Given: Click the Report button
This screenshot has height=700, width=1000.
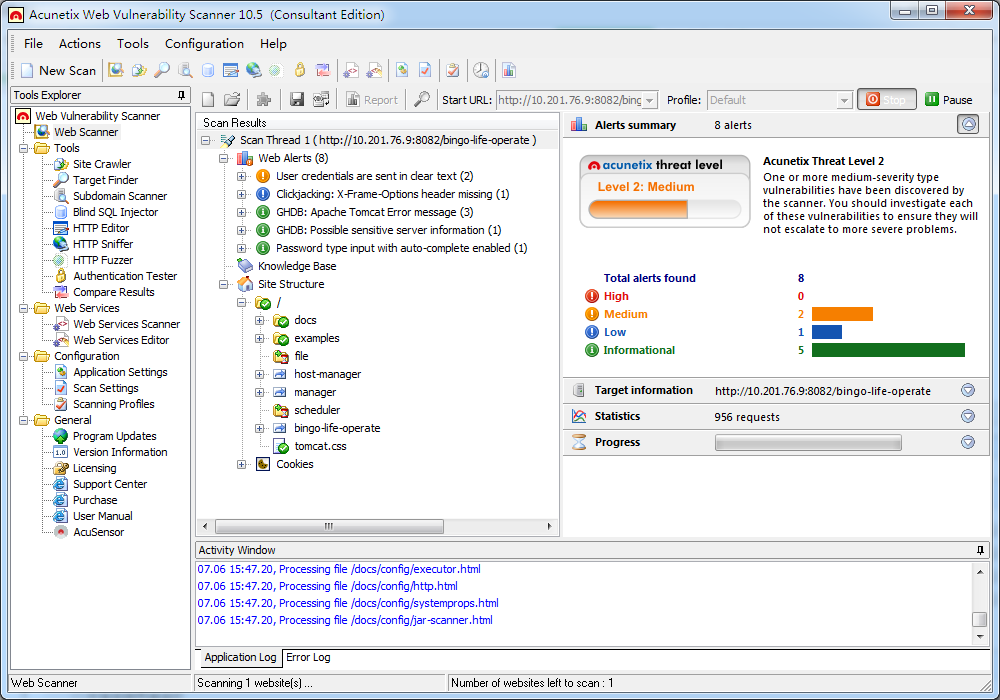Looking at the screenshot, I should pos(372,99).
